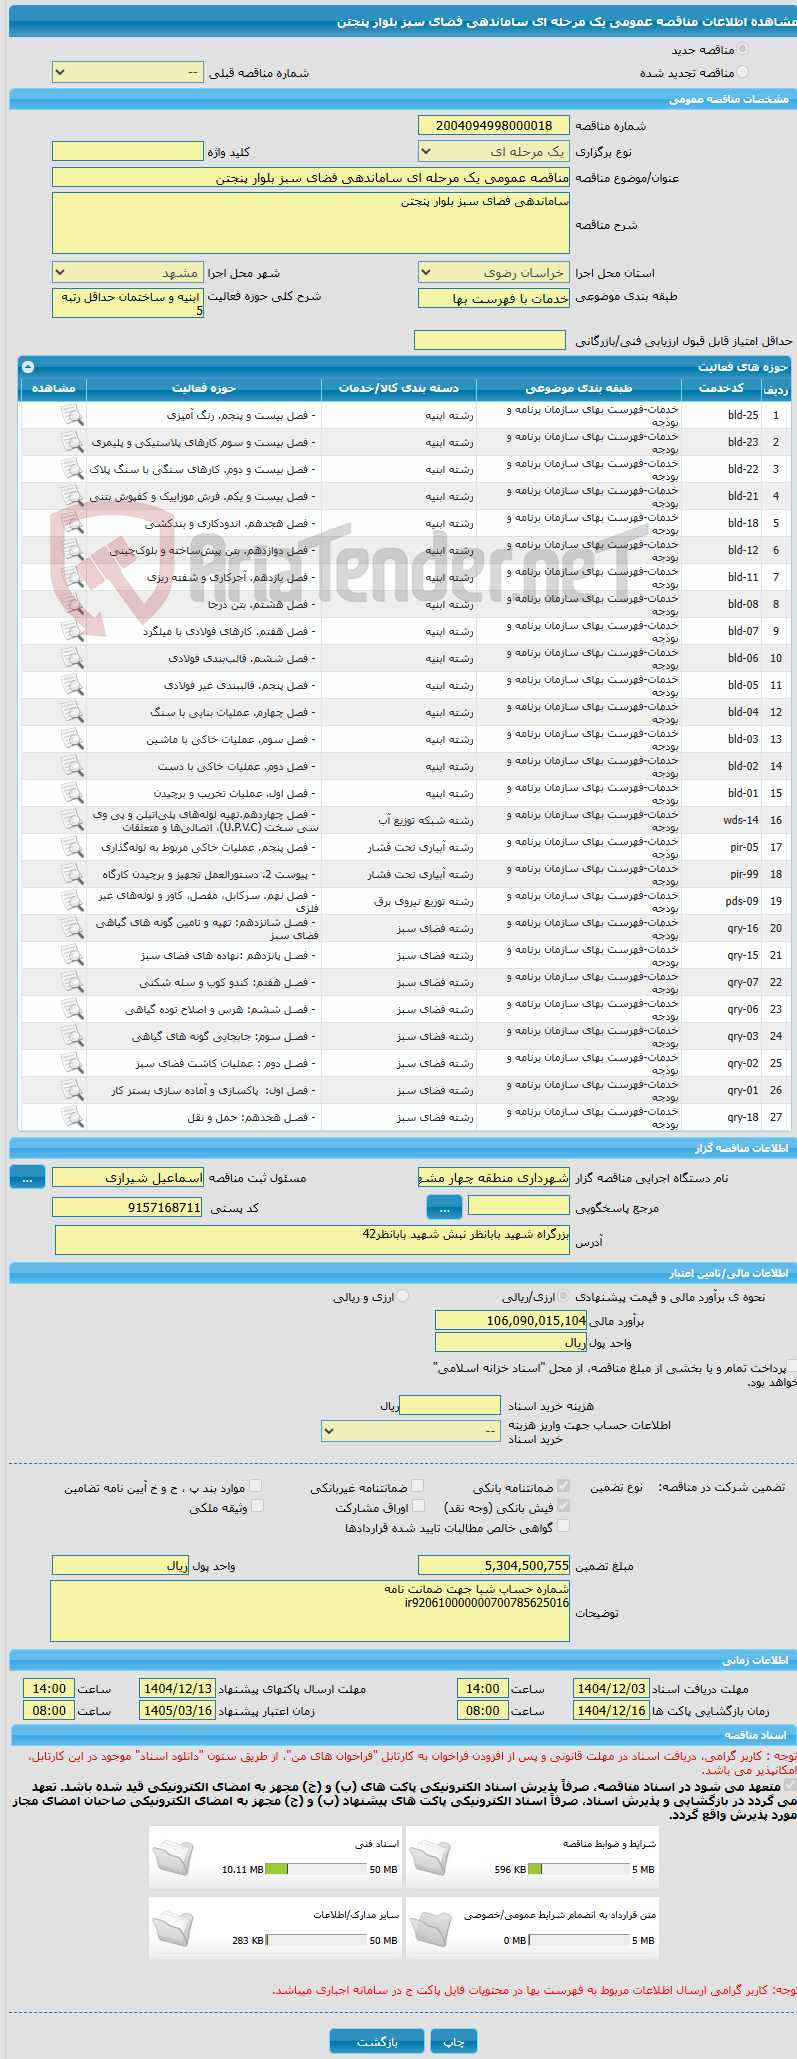Click the بازگشت button

pos(377,2040)
